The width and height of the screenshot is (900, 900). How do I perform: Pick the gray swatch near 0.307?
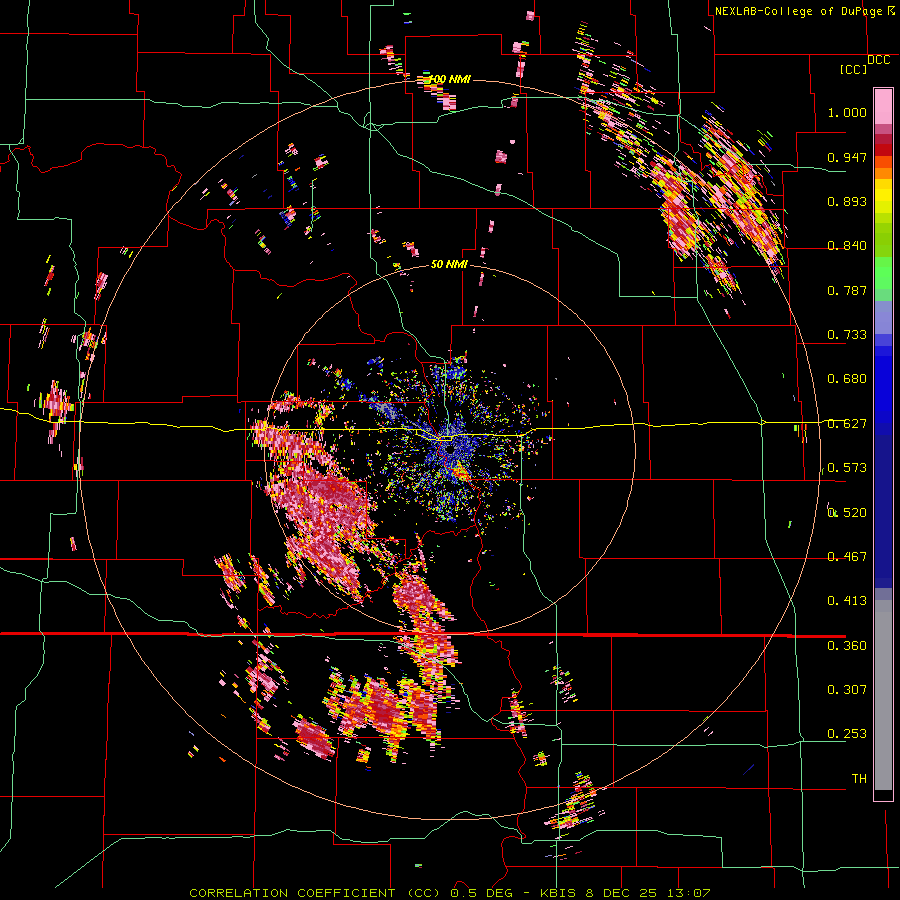pos(883,695)
